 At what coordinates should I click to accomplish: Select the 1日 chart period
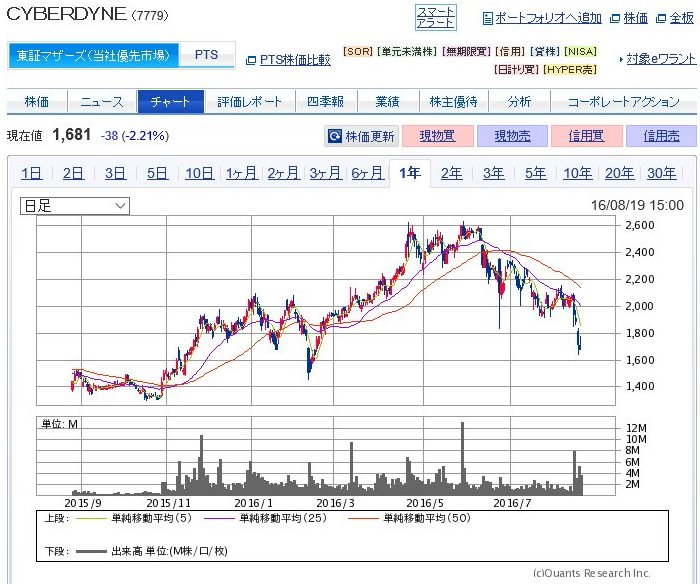pos(32,173)
